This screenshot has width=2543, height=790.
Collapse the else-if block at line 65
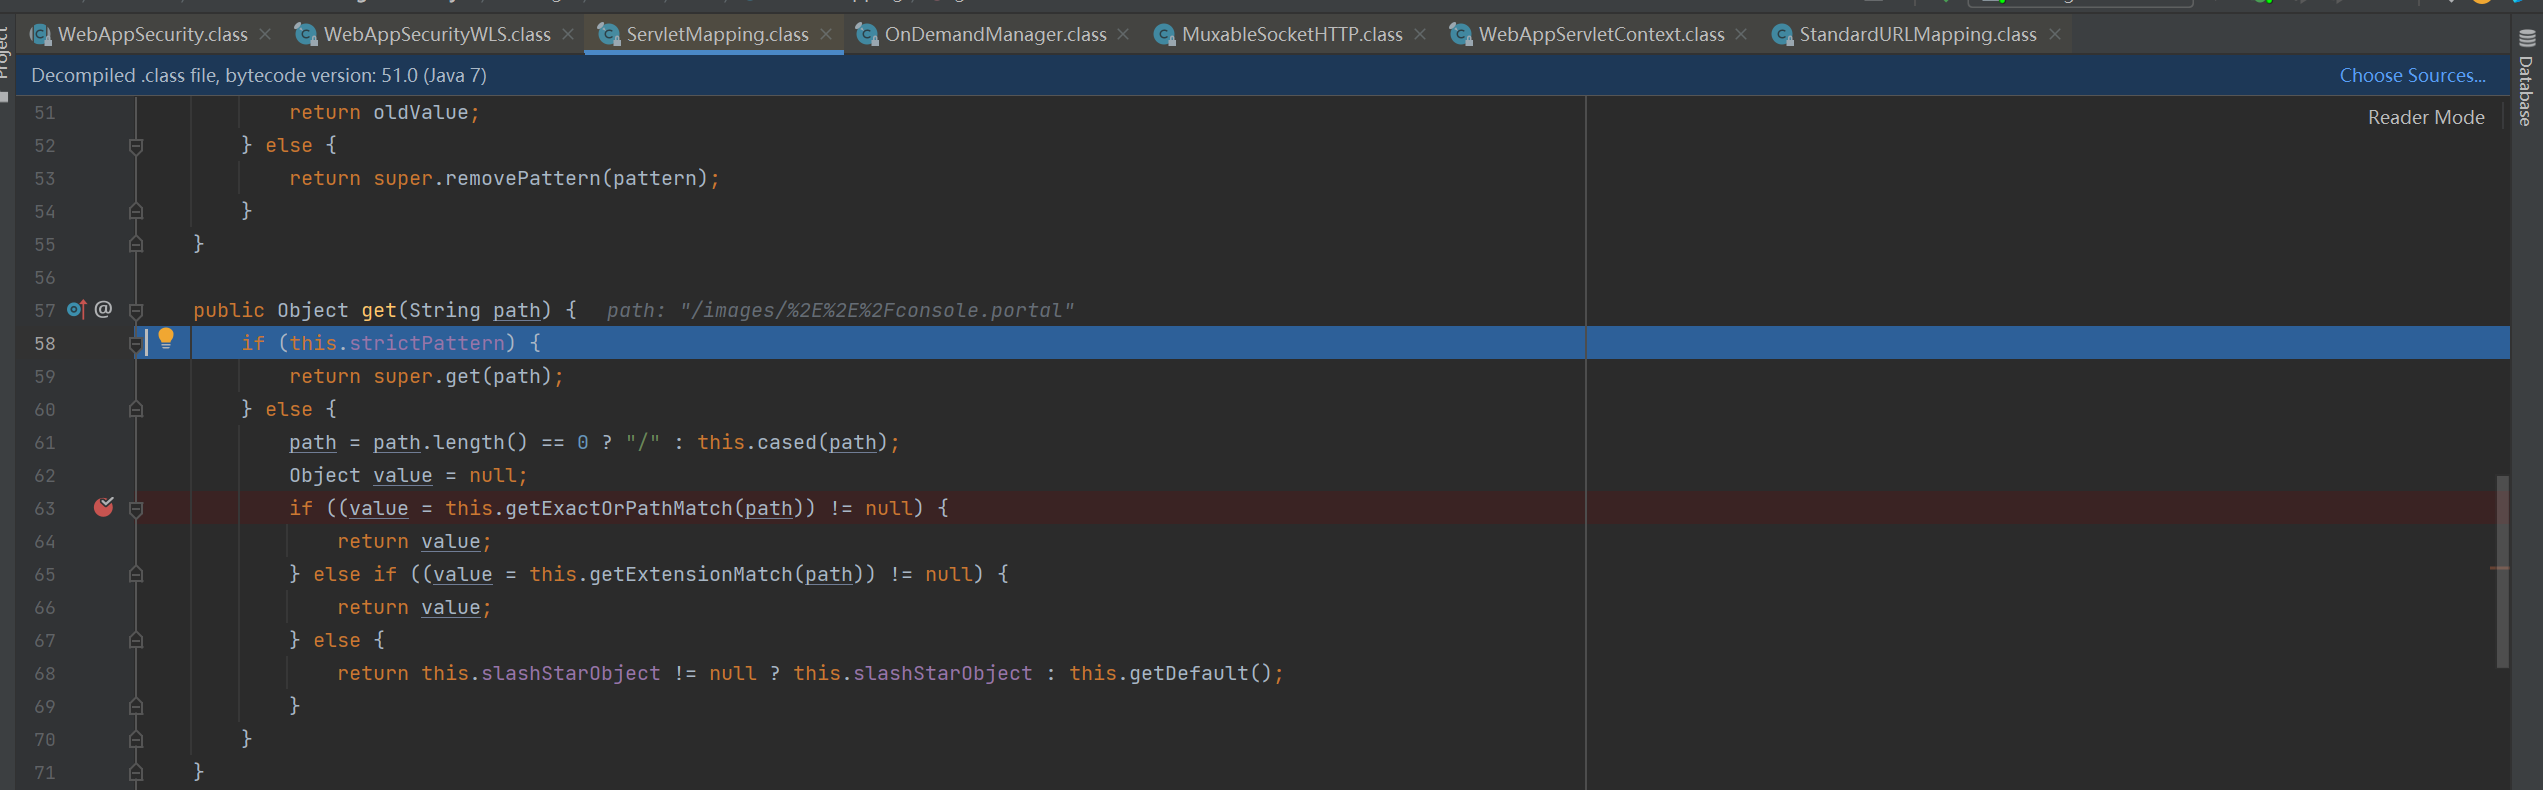coord(136,575)
